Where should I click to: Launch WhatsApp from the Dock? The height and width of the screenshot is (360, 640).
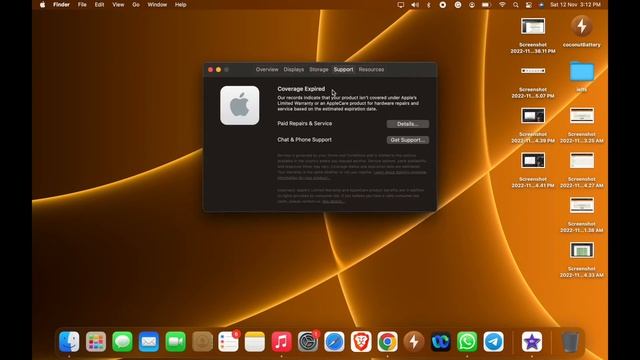coord(467,342)
